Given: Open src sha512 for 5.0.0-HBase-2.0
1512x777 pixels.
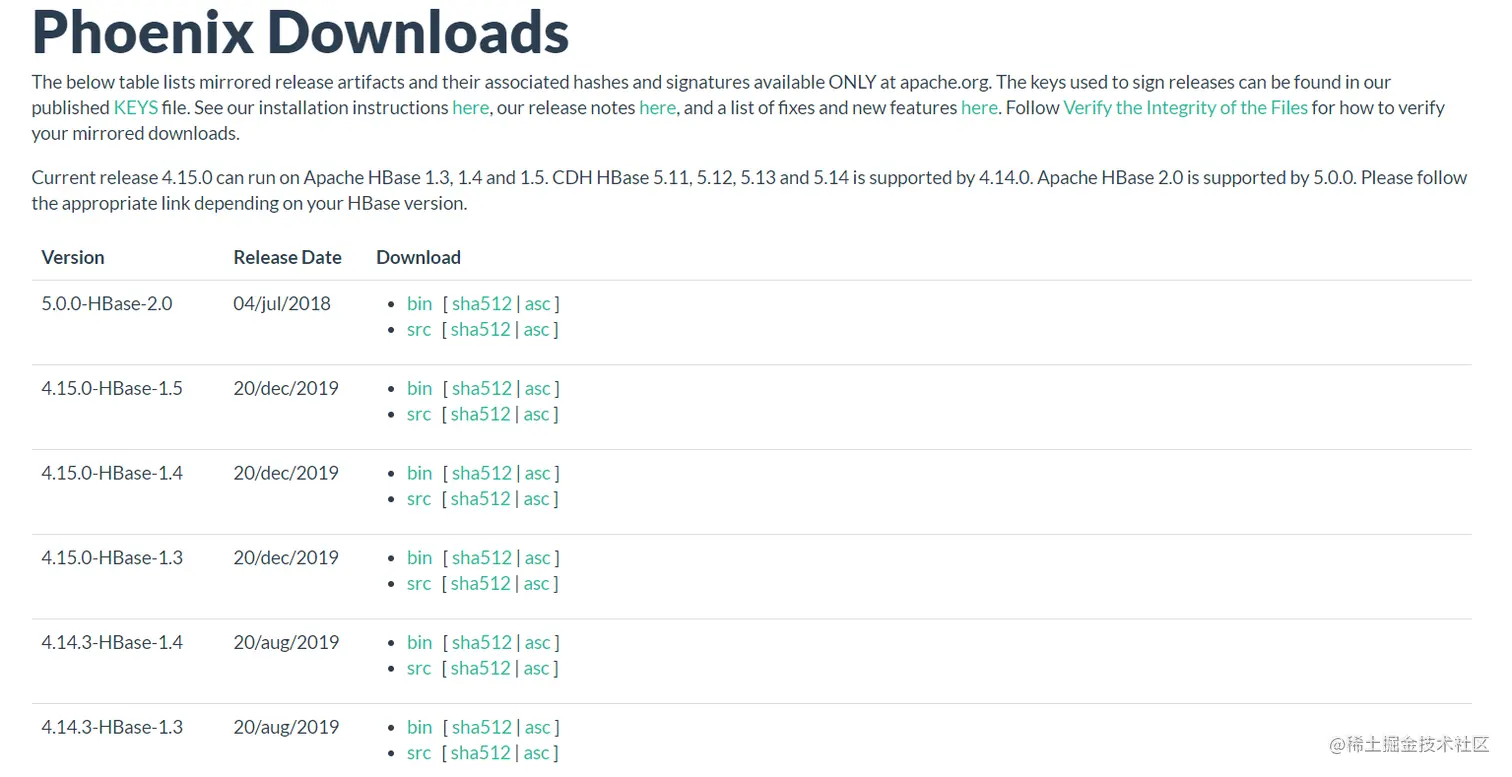Looking at the screenshot, I should (480, 329).
